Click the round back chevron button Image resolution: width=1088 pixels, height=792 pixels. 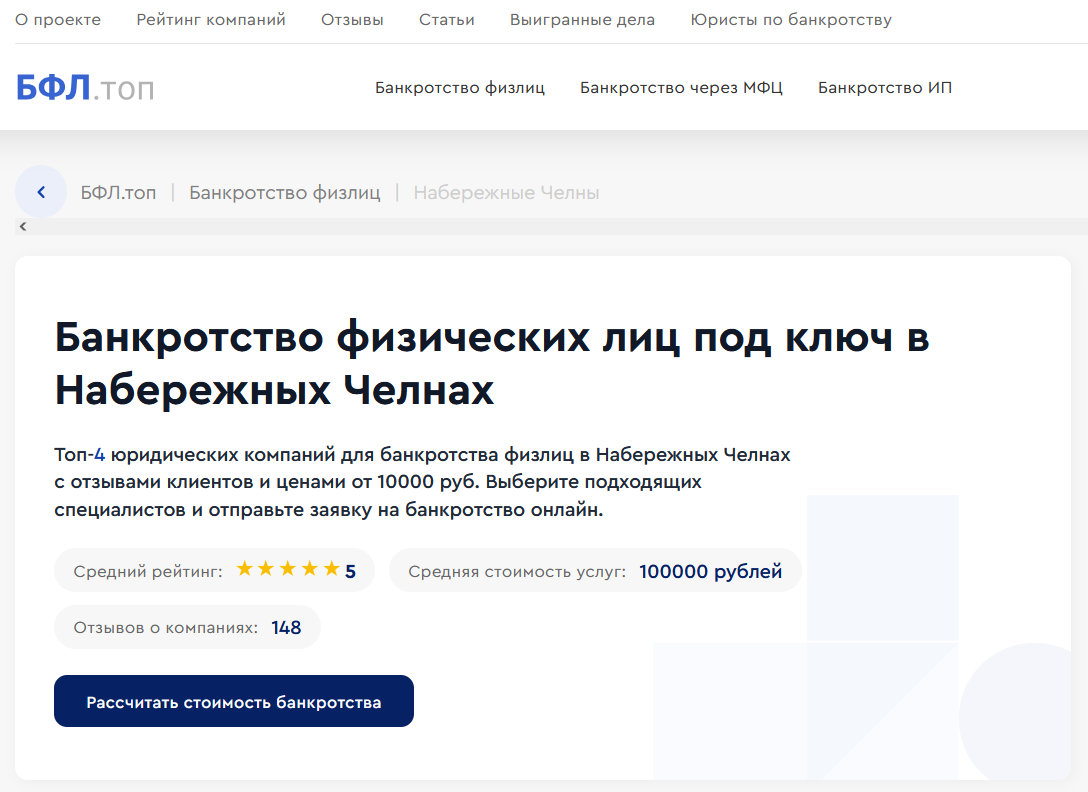(41, 192)
